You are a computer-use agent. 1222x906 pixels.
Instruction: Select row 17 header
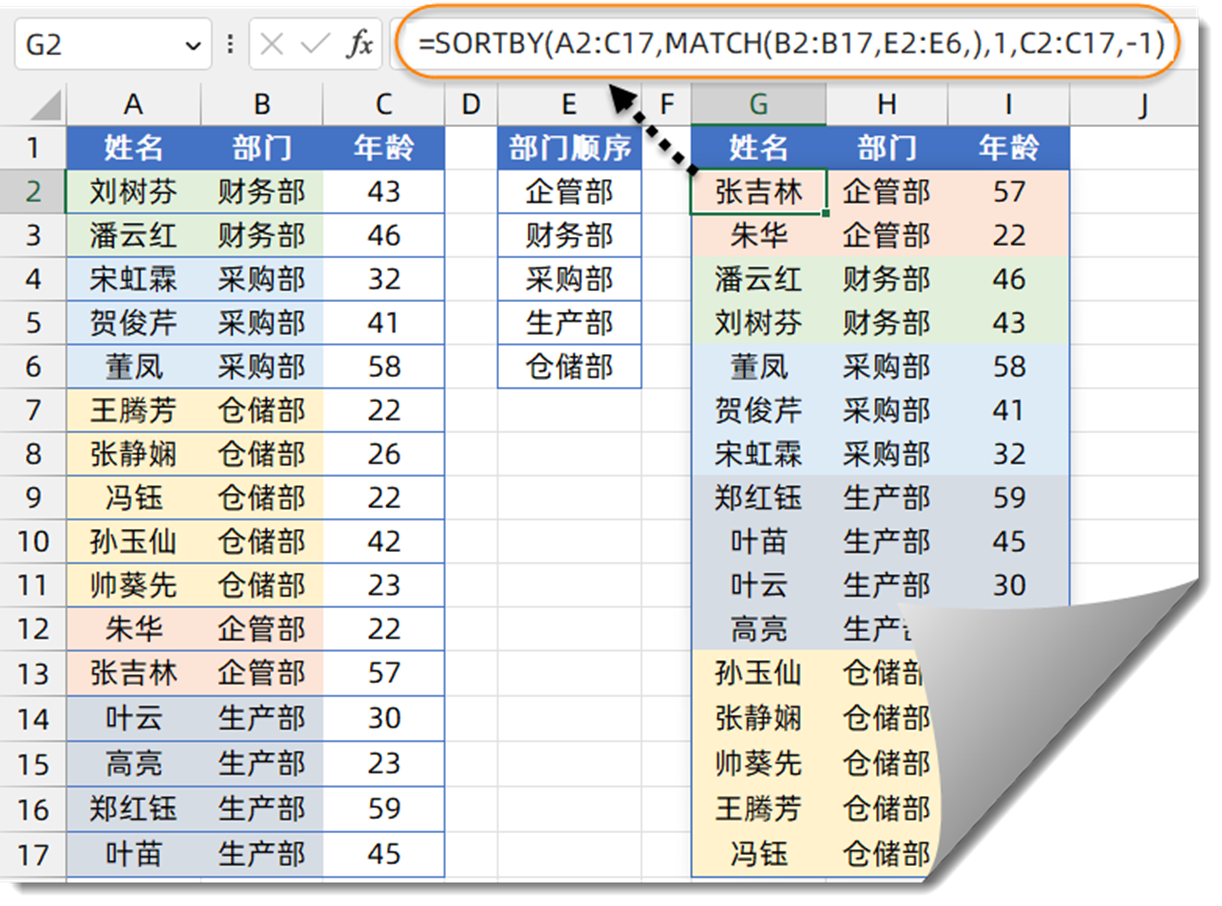point(33,854)
